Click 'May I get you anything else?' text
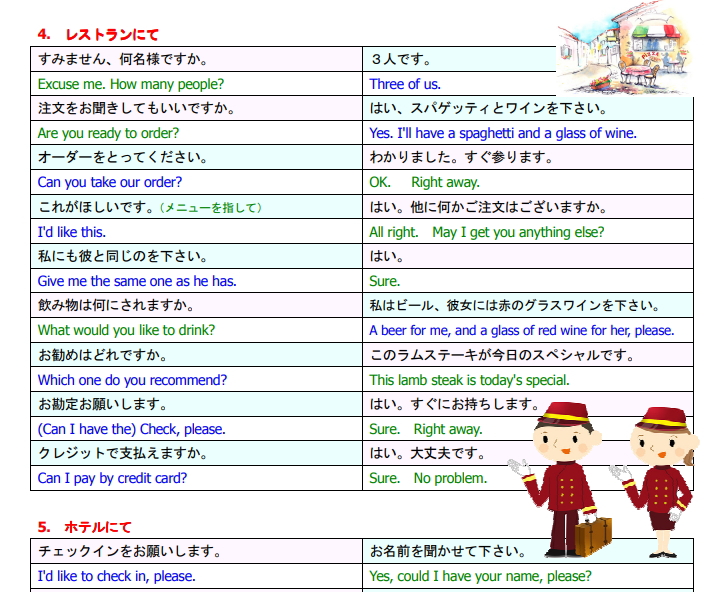The height and width of the screenshot is (592, 726). pyautogui.click(x=518, y=232)
